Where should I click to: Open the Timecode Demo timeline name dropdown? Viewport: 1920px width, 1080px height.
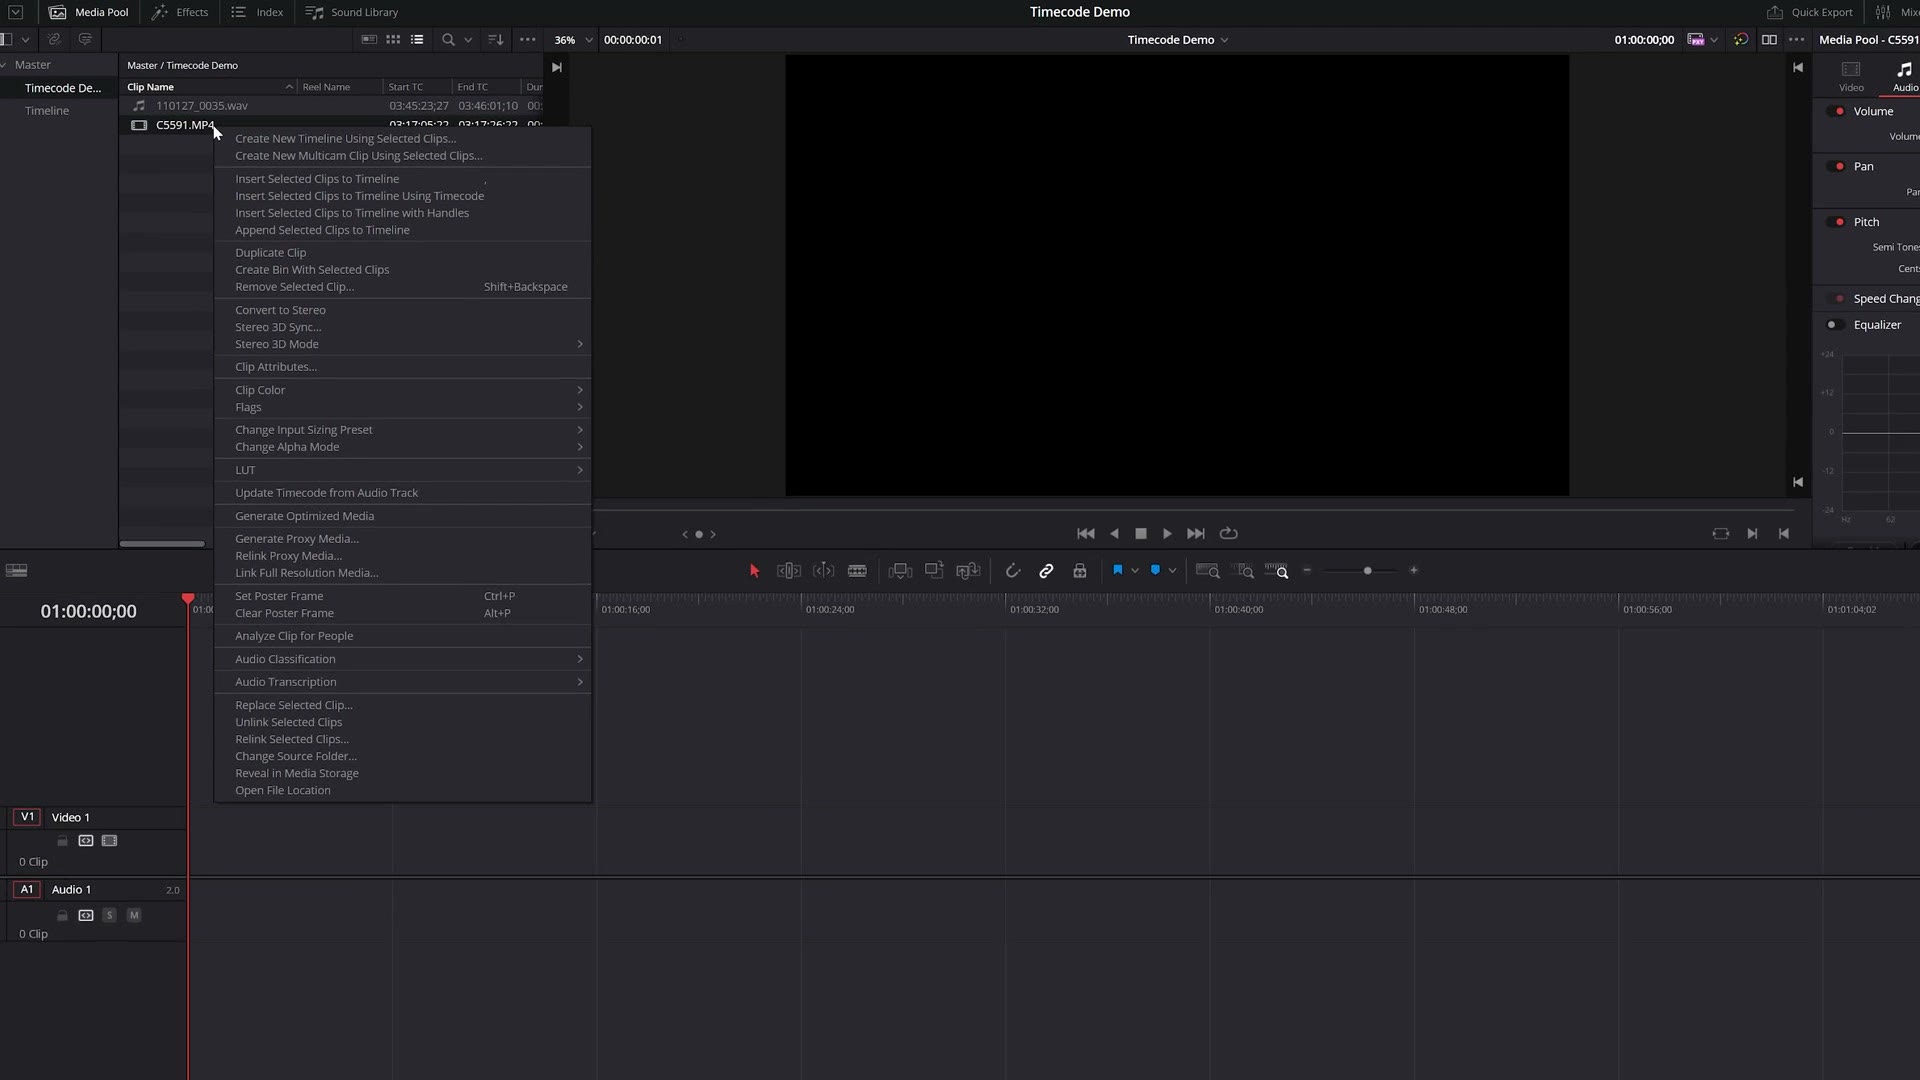pos(1177,40)
